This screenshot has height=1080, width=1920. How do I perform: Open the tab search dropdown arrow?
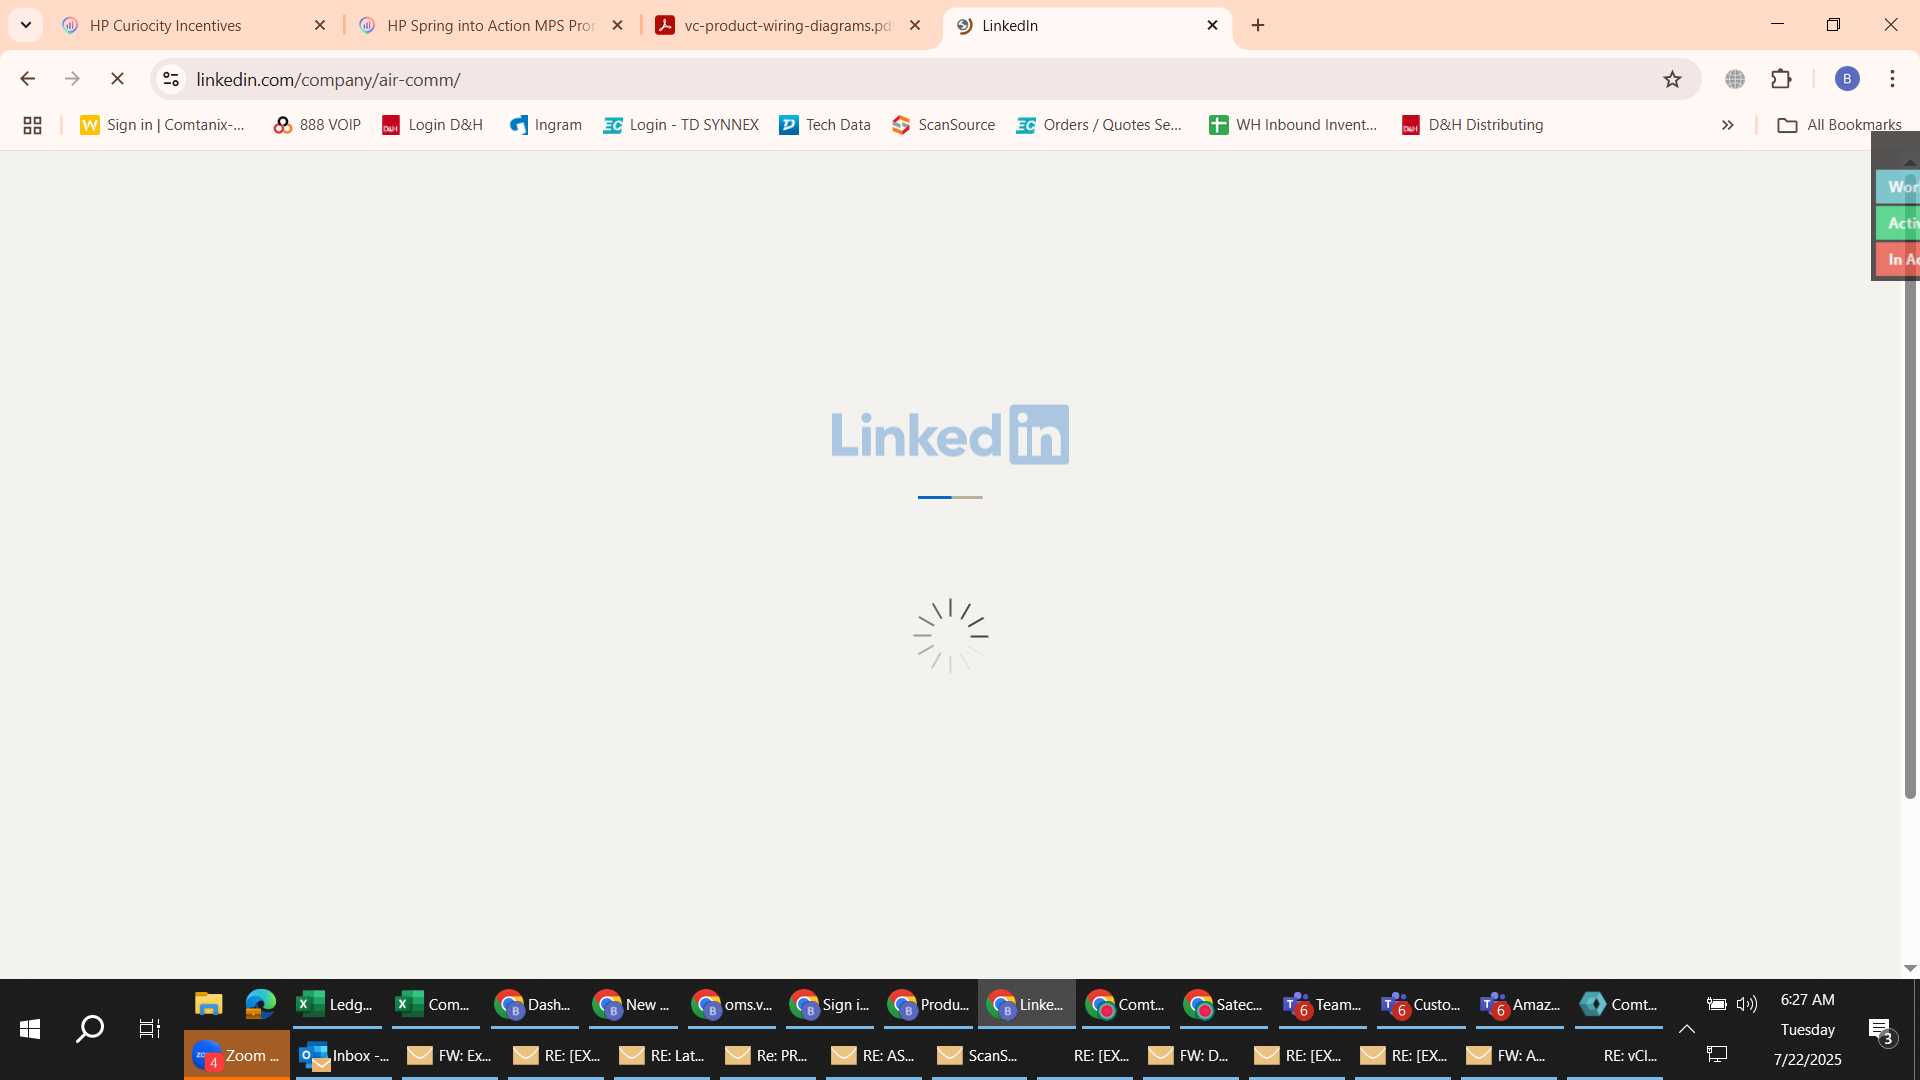pyautogui.click(x=26, y=25)
